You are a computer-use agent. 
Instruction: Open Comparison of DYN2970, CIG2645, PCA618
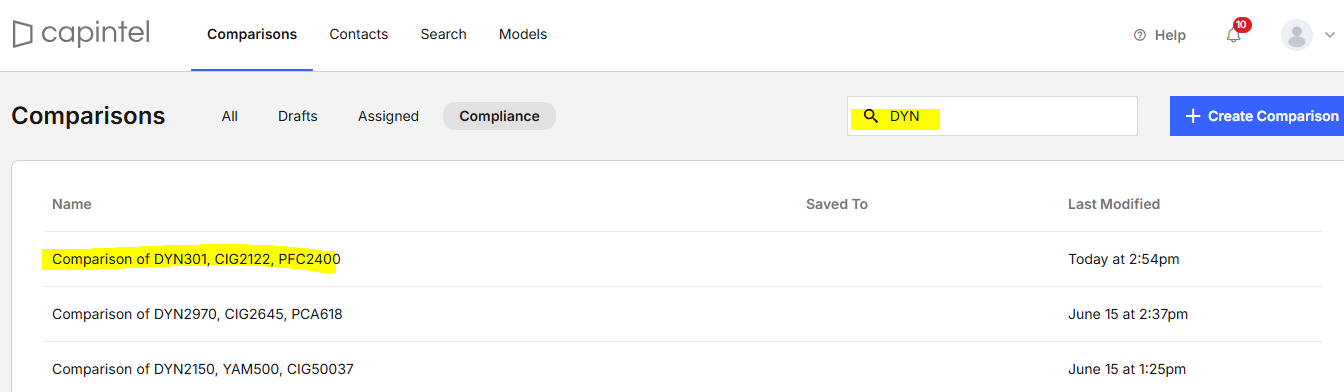(197, 314)
